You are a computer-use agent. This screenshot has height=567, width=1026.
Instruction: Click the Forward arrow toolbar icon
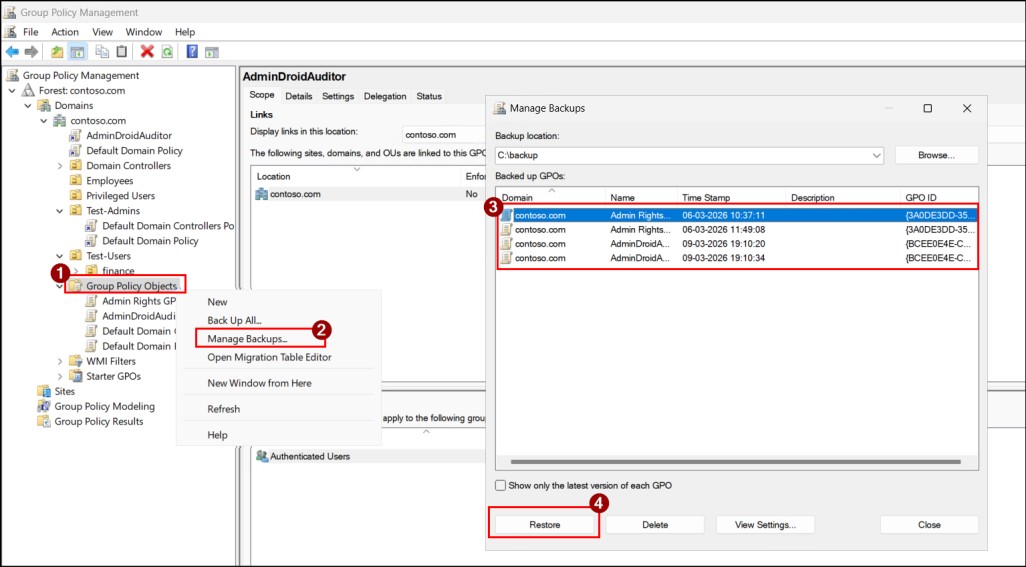tap(31, 52)
